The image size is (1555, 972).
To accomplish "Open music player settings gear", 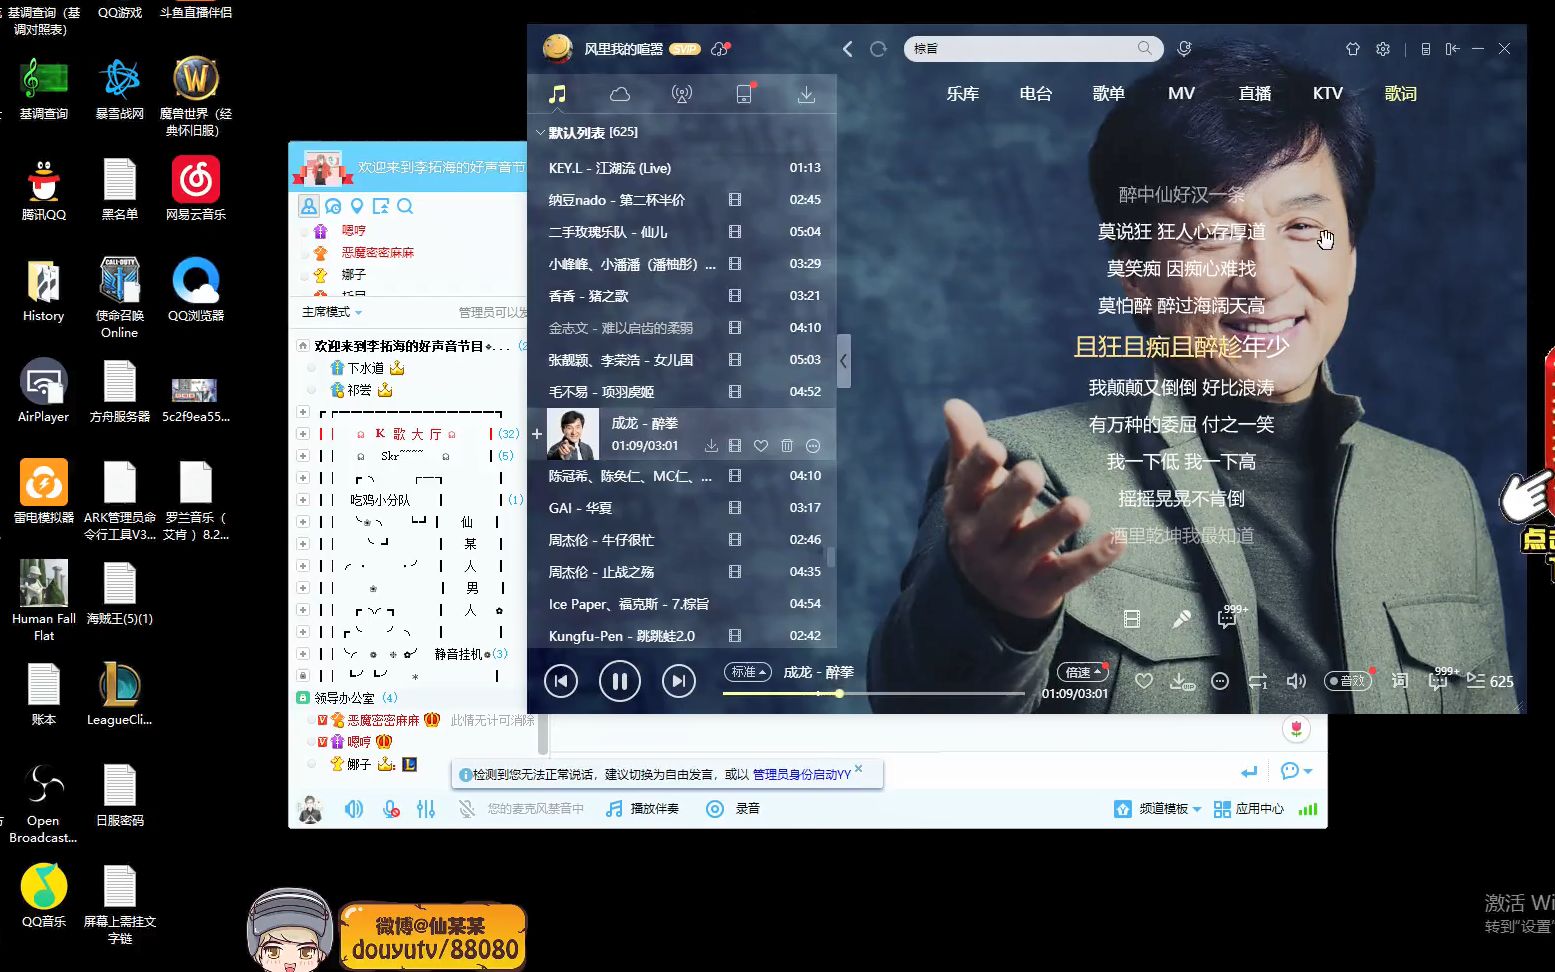I will pos(1383,49).
